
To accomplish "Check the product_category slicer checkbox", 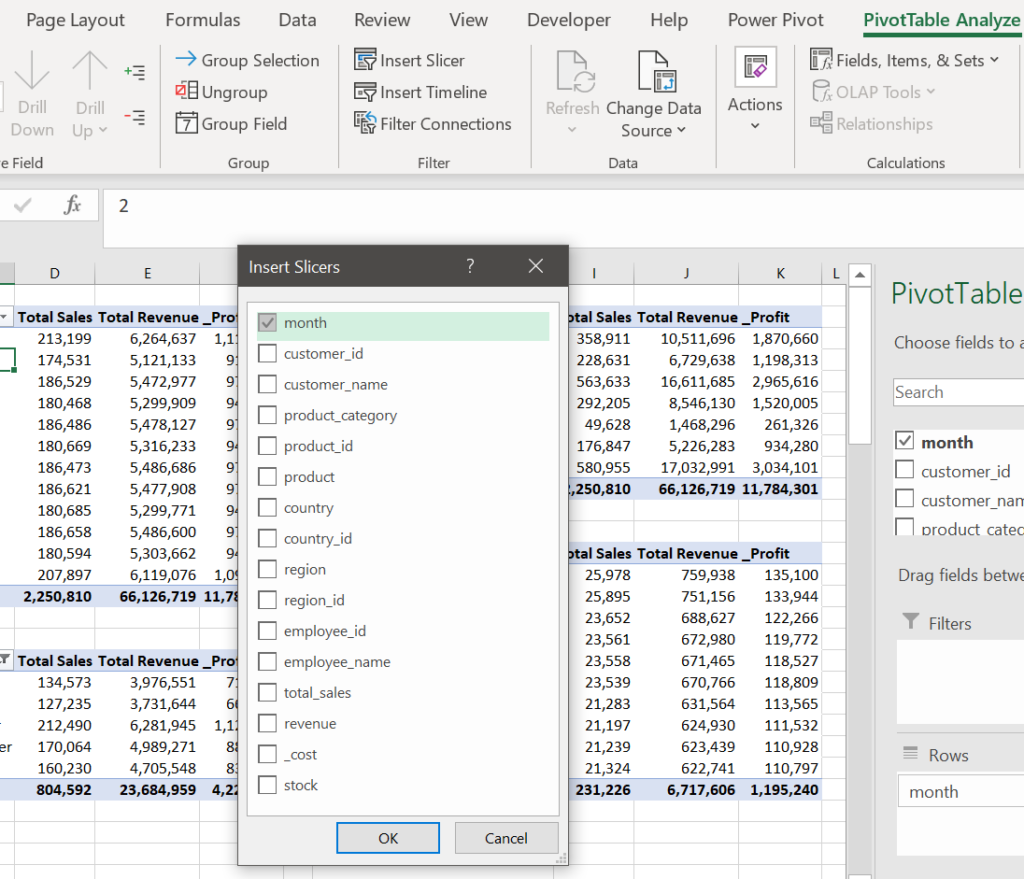I will coord(268,415).
